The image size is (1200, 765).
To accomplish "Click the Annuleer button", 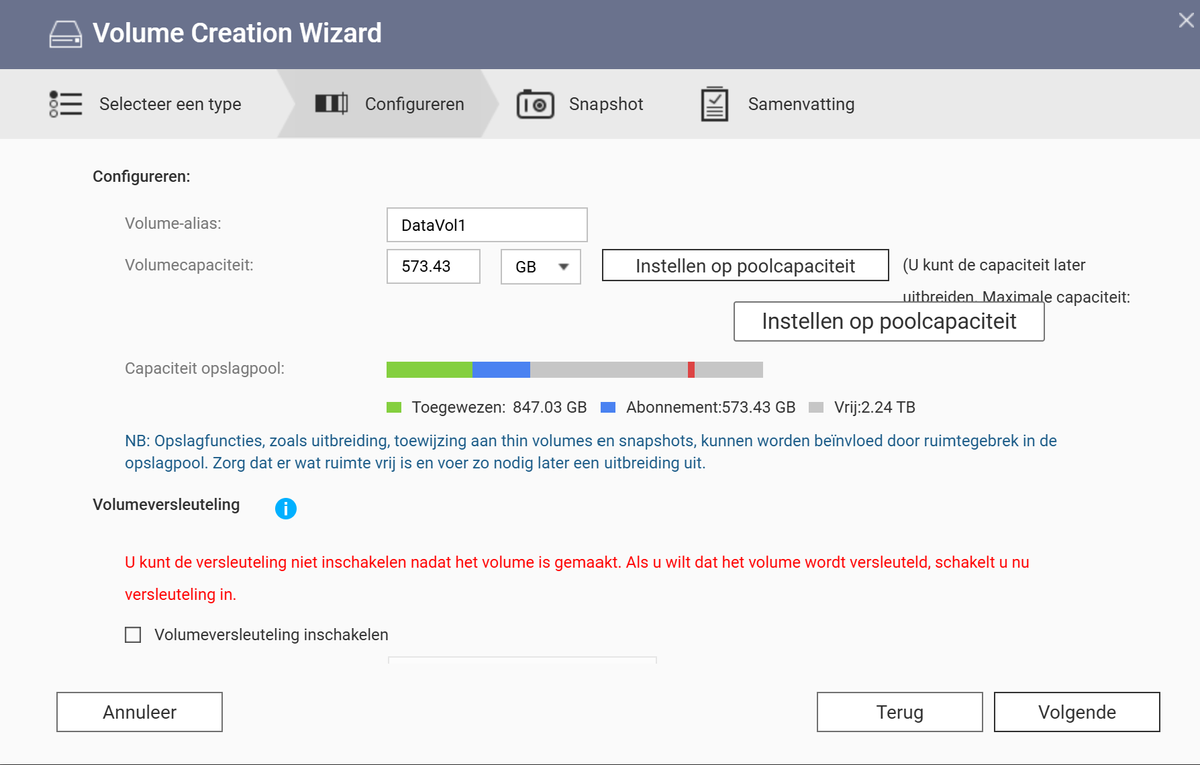I will pos(139,712).
